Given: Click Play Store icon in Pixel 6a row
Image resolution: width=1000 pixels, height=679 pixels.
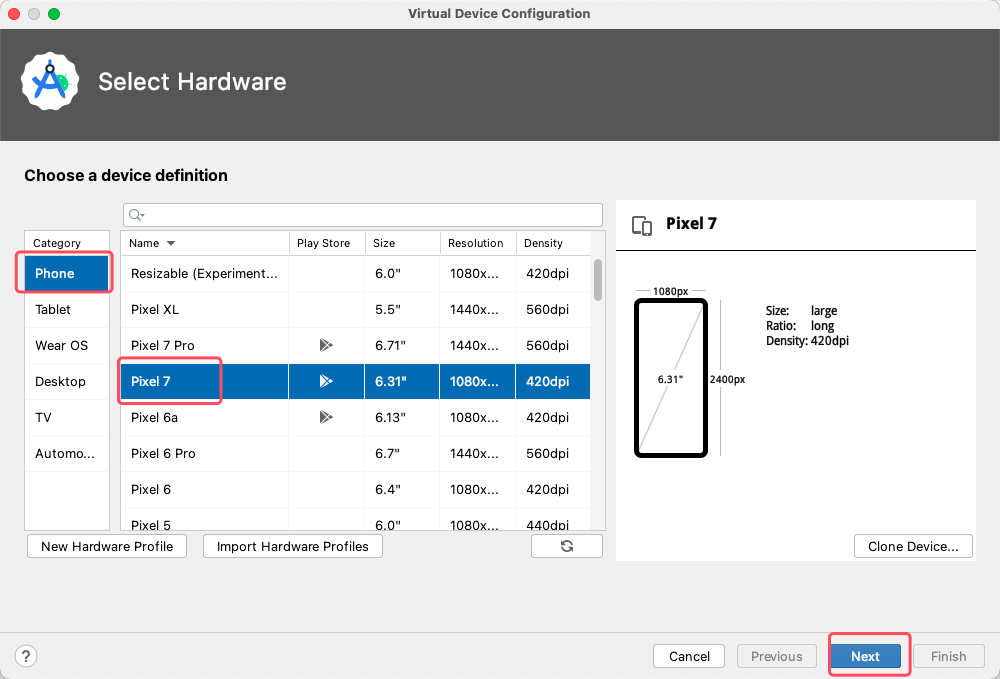Looking at the screenshot, I should coord(326,418).
